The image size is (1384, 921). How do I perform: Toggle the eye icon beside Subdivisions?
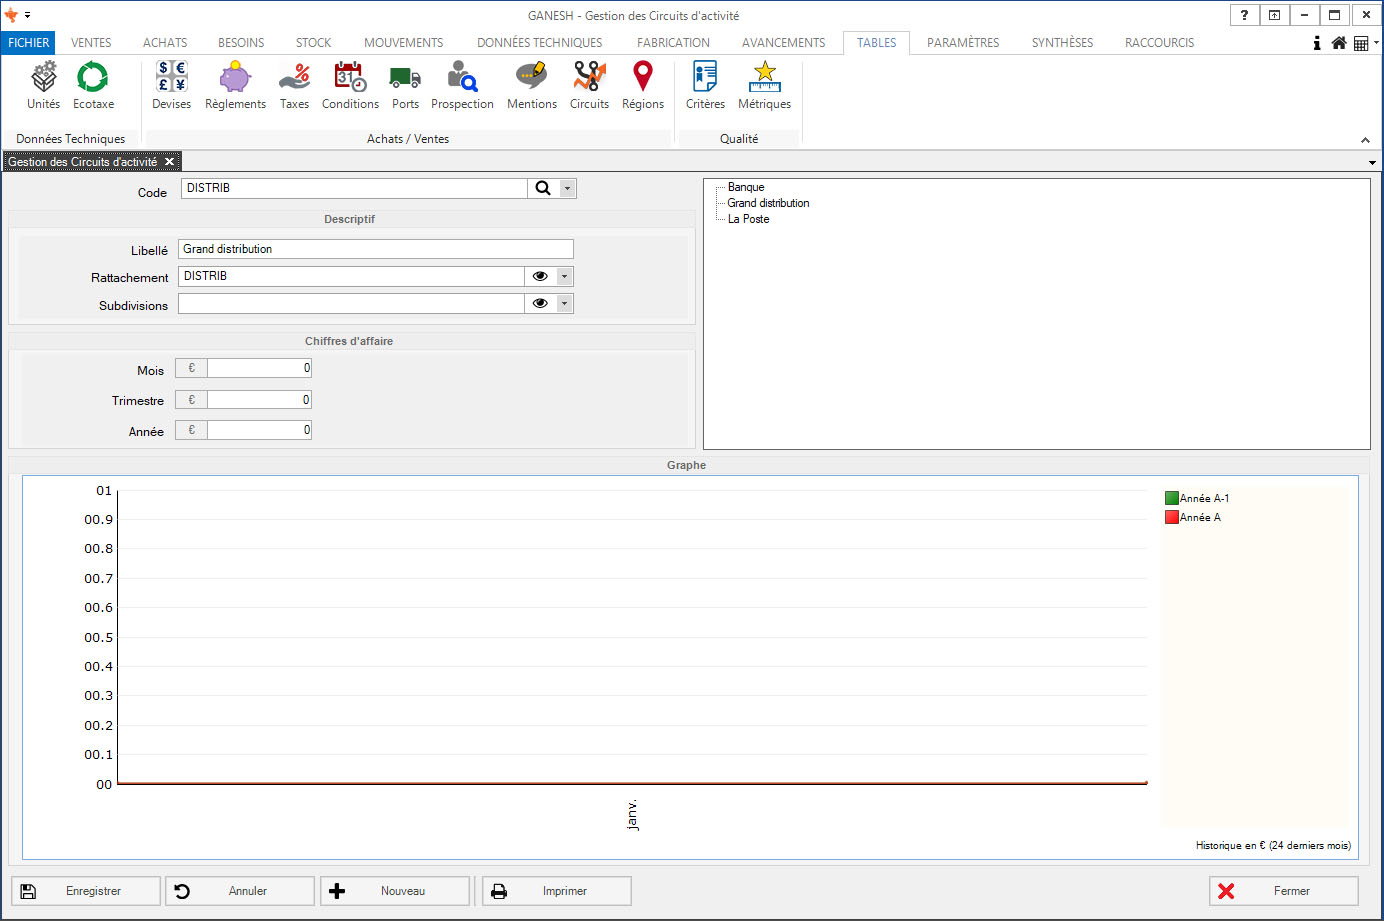point(540,303)
